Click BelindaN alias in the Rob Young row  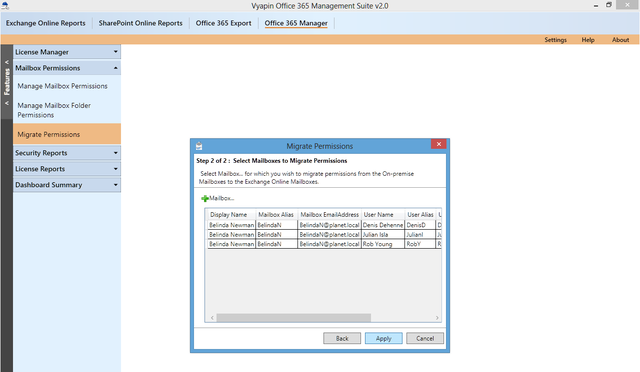pyautogui.click(x=276, y=244)
